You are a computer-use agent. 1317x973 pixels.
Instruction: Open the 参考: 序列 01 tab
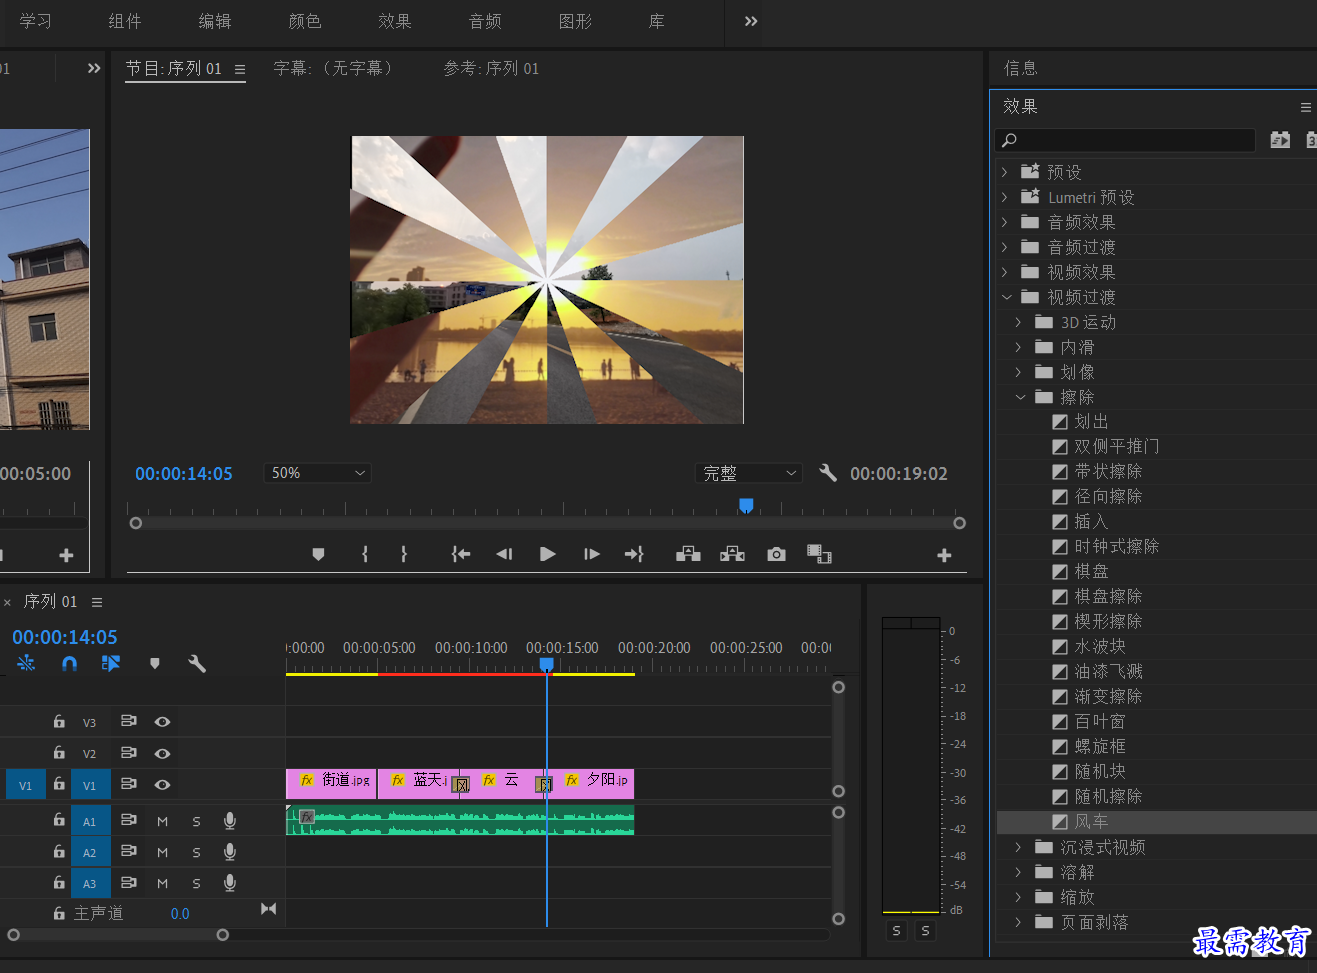[491, 68]
